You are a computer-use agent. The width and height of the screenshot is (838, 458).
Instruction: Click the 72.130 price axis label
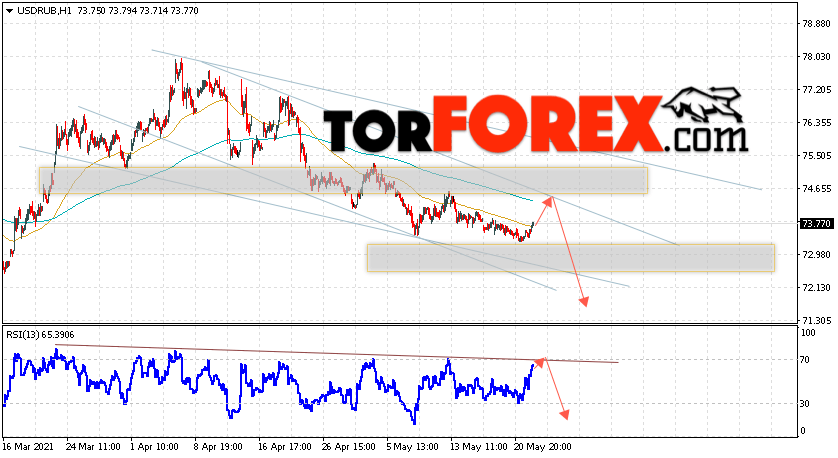point(816,288)
